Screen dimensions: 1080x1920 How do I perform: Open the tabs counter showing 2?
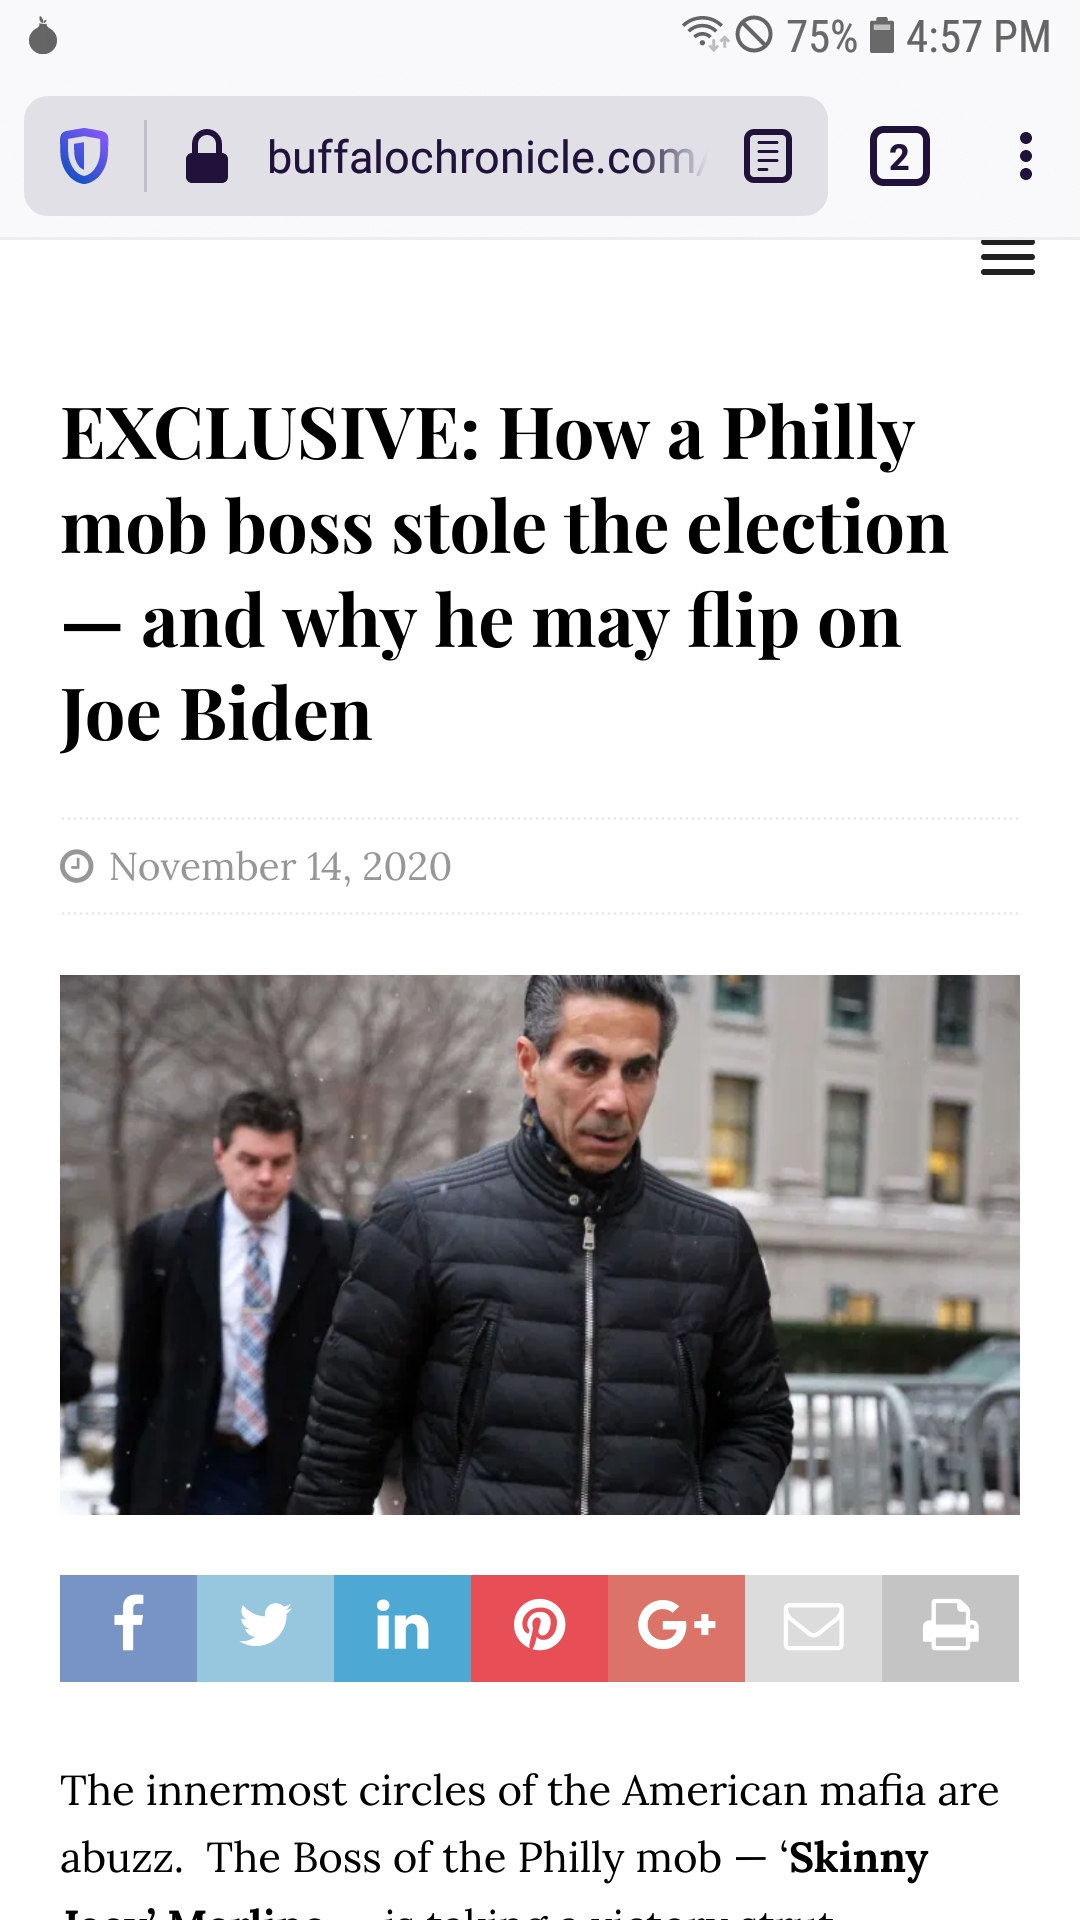pos(899,157)
